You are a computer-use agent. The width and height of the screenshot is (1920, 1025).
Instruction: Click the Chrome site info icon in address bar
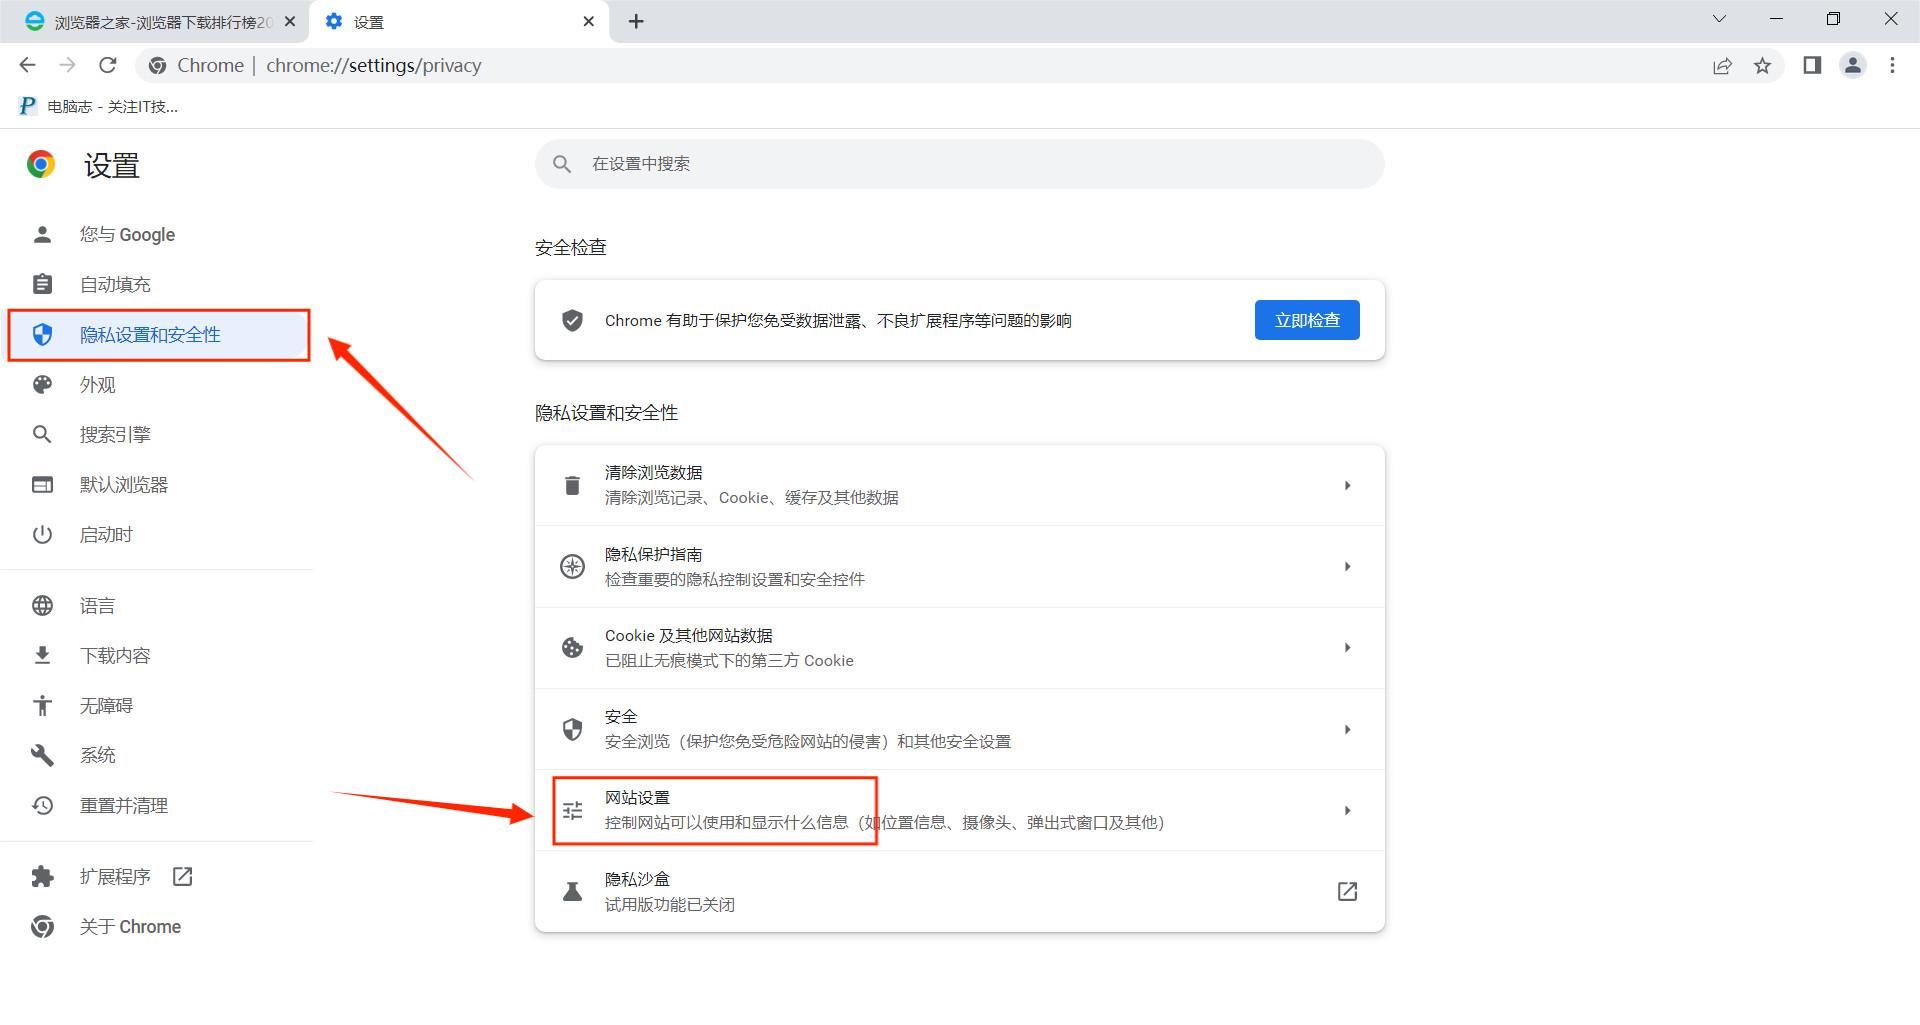157,66
